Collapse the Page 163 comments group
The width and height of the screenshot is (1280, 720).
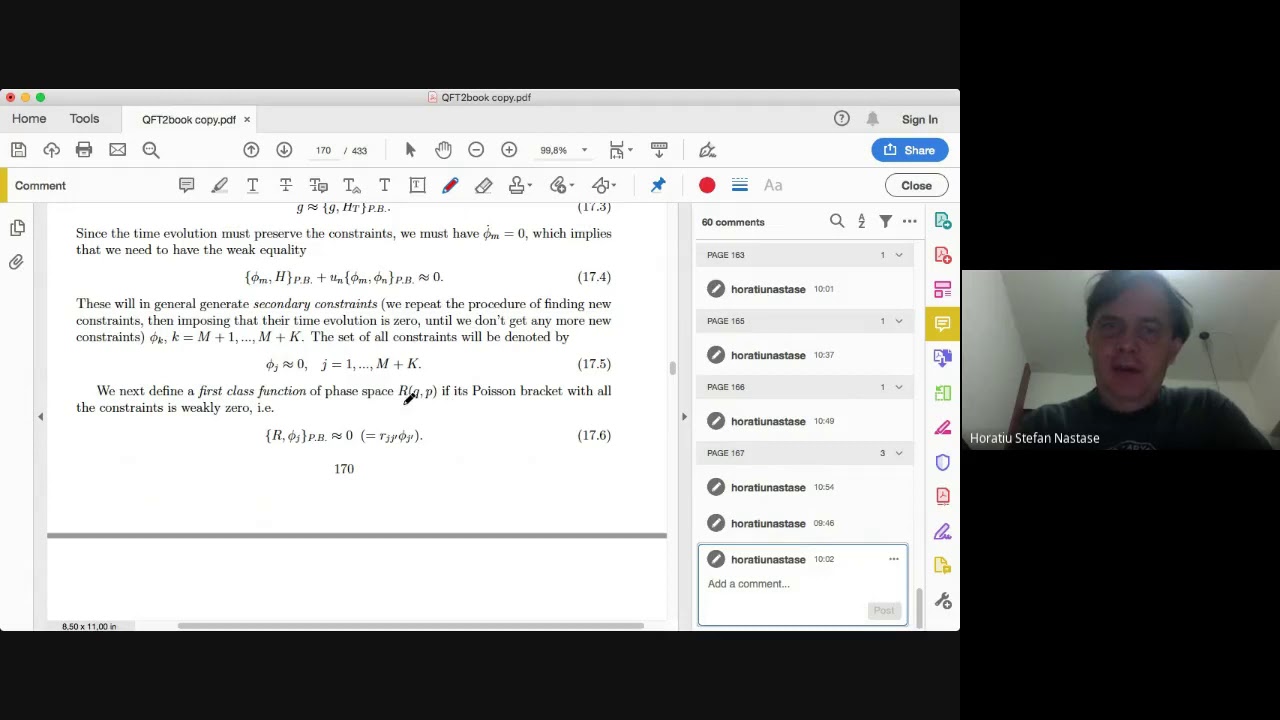click(898, 255)
